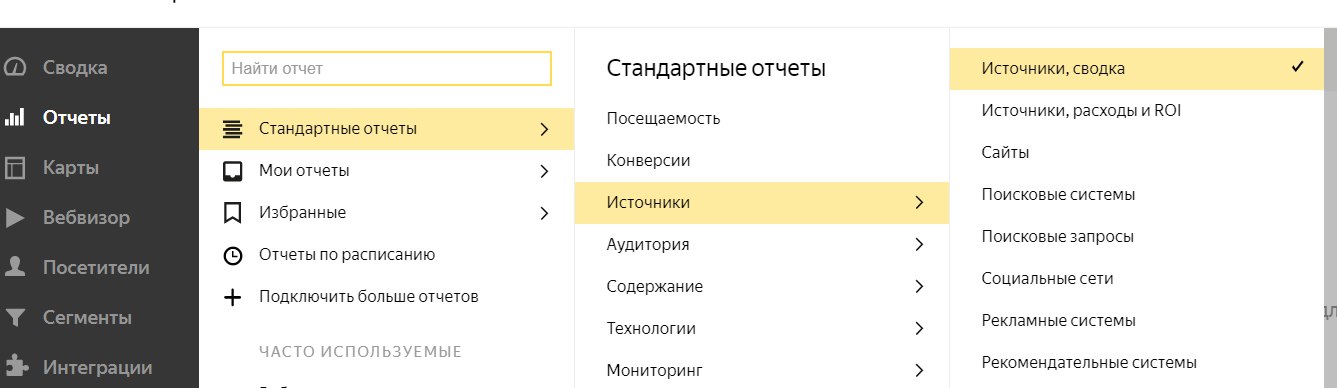Image resolution: width=1337 pixels, height=388 pixels.
Task: Go to Карты section
Action: click(71, 168)
